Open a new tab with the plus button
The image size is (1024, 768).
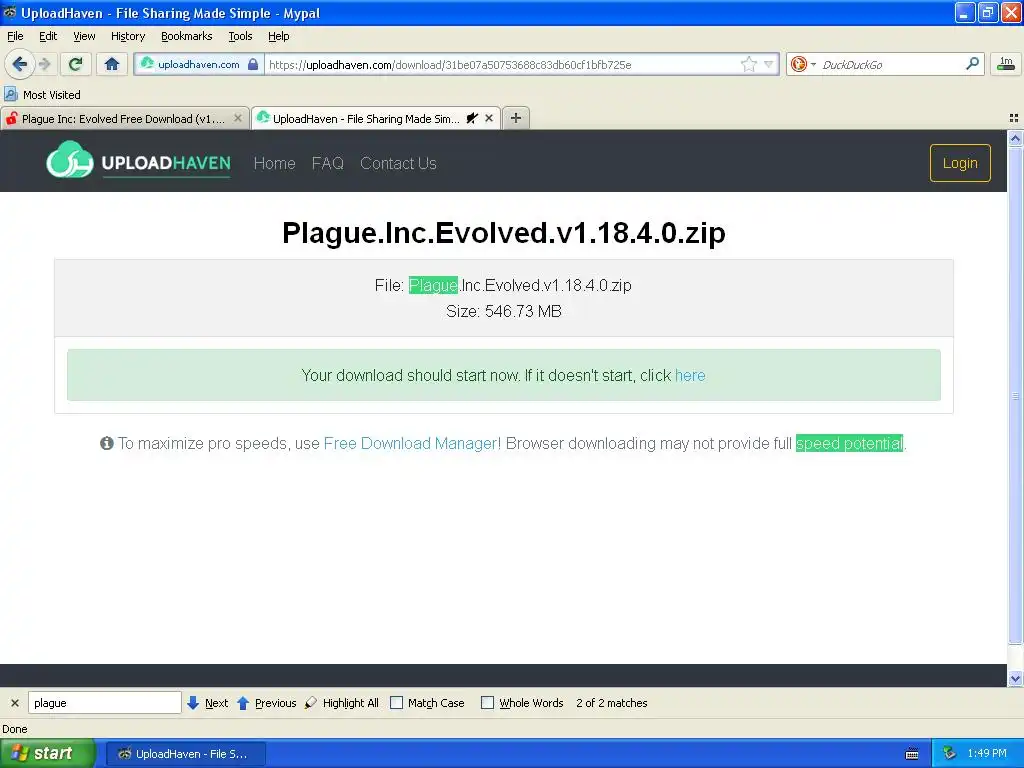(x=516, y=118)
